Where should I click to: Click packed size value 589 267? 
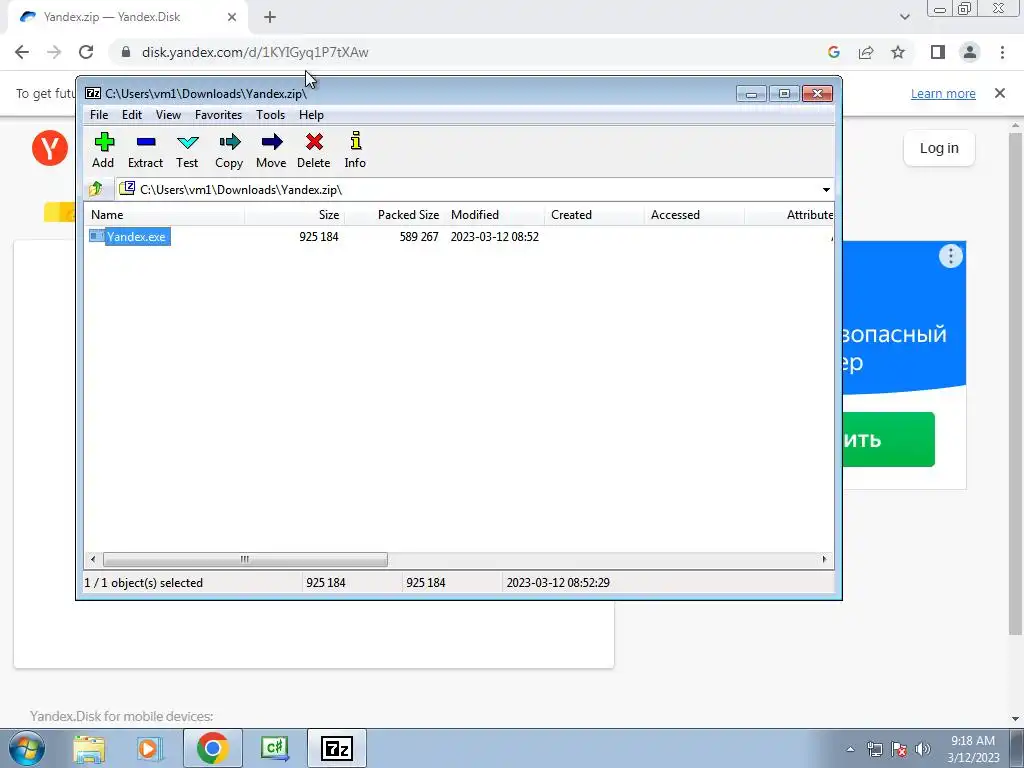click(x=419, y=236)
